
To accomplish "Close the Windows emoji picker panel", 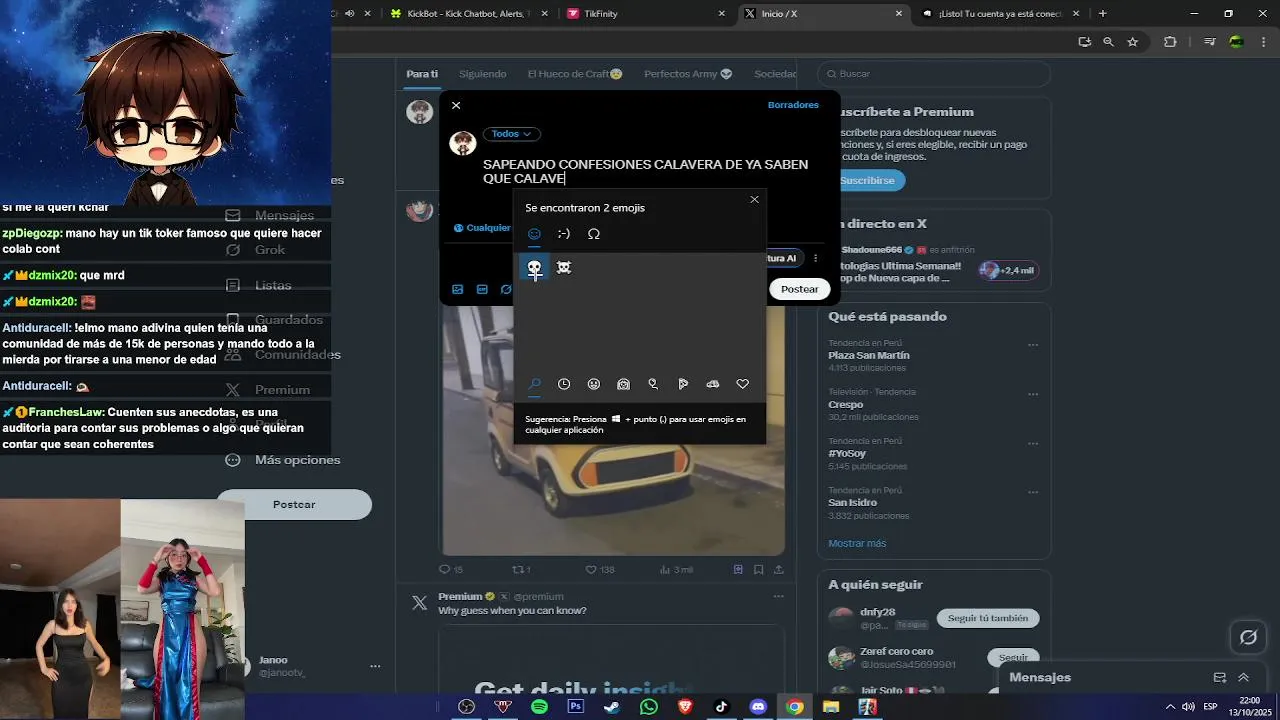I will [x=755, y=199].
